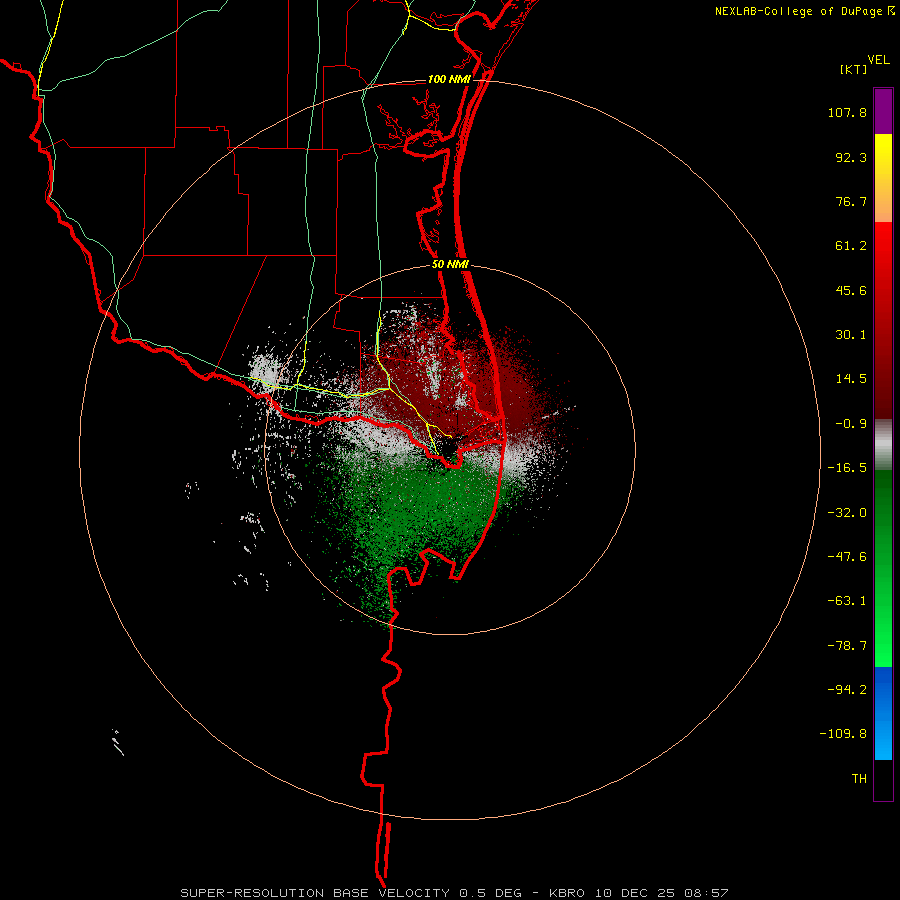Click the purple color band in legend
900x900 pixels.
coord(883,111)
